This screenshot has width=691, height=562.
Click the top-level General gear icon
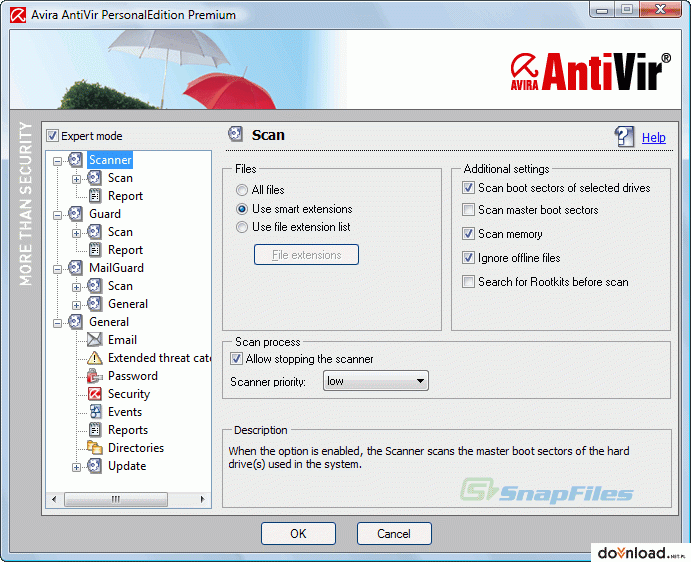[x=75, y=322]
